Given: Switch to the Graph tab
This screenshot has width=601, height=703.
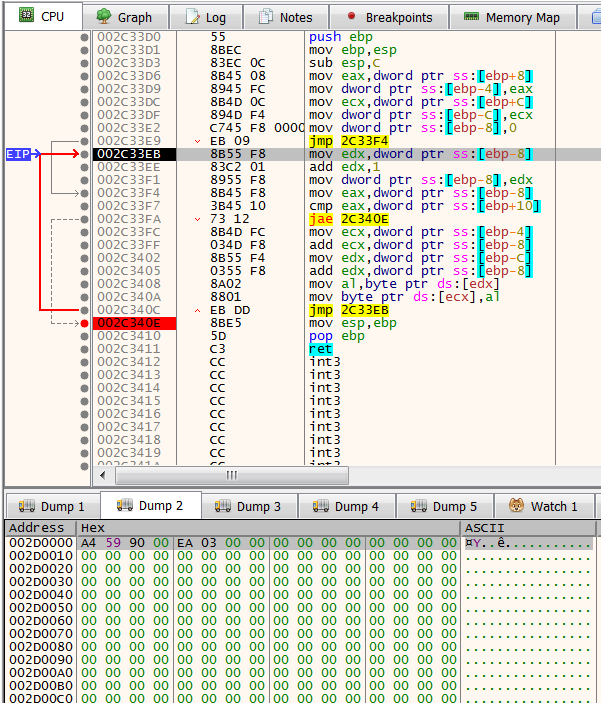Looking at the screenshot, I should coord(126,17).
